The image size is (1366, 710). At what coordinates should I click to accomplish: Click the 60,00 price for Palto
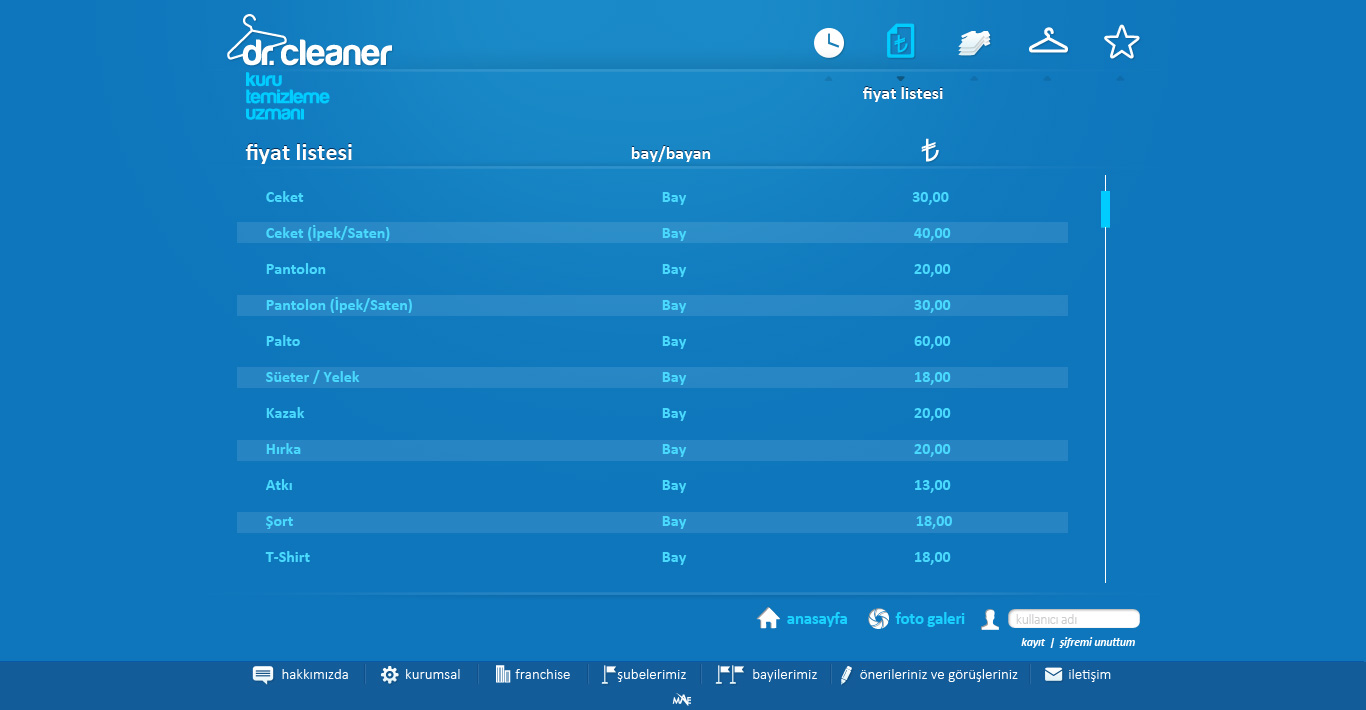click(932, 341)
